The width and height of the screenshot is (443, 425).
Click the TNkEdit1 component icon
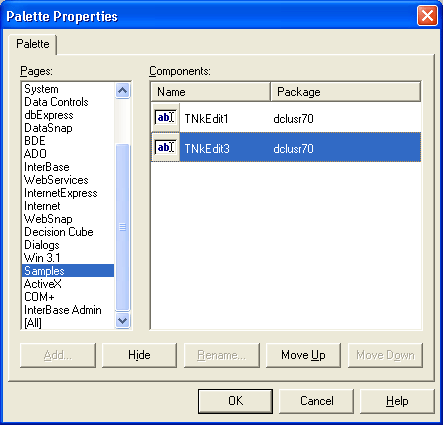coord(165,118)
